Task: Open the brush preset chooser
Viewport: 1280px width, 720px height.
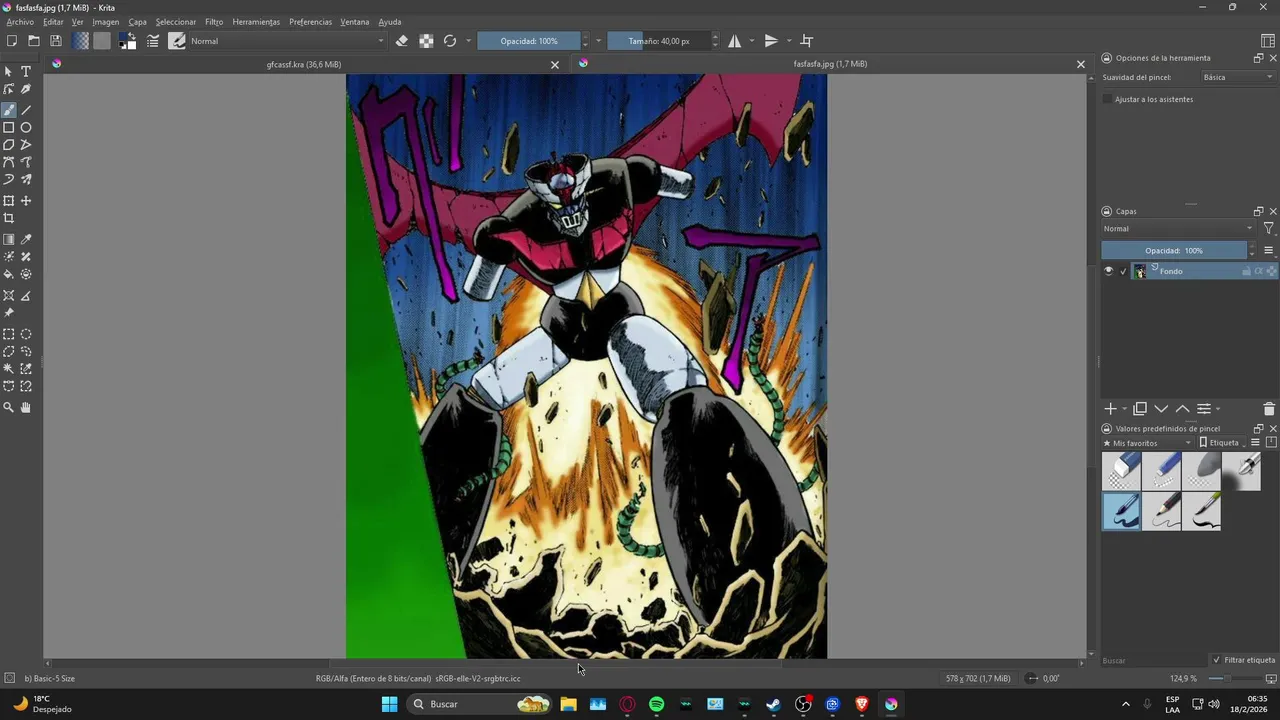Action: (177, 41)
